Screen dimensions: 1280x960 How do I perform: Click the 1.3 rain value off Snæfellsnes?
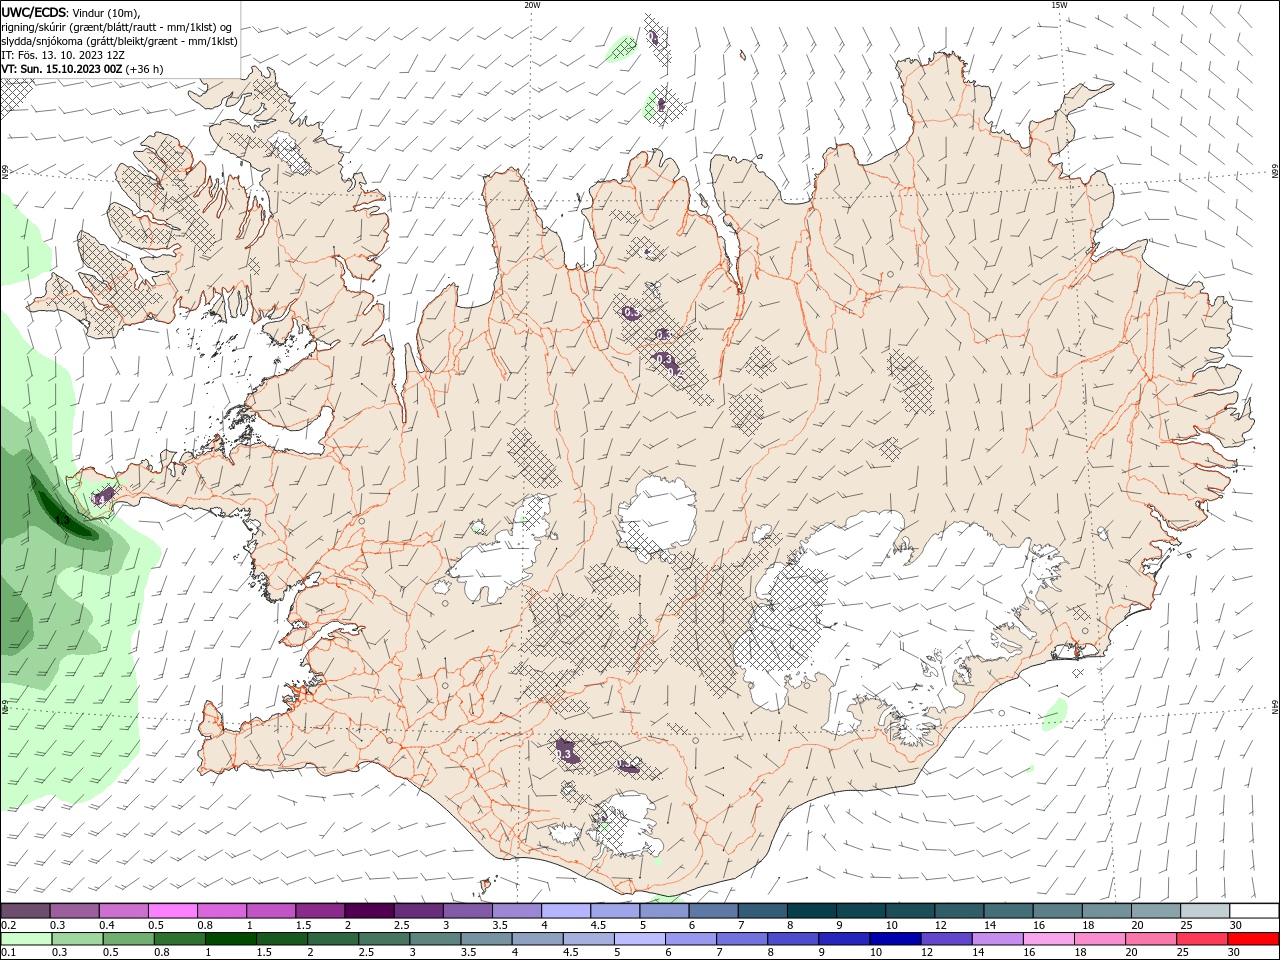pos(62,520)
